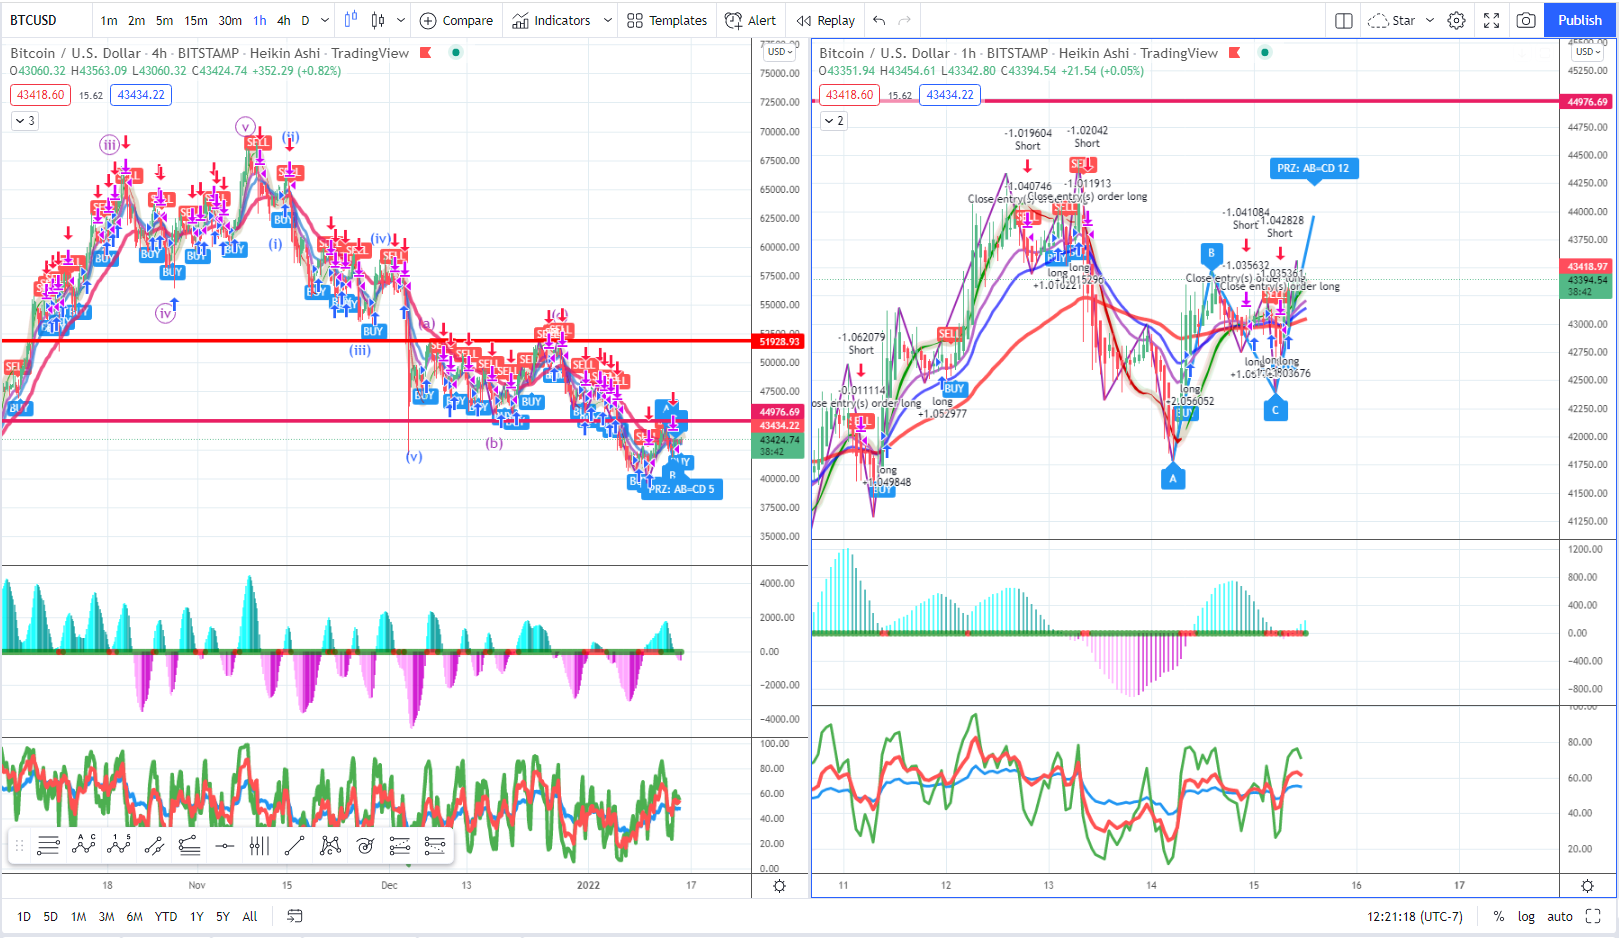Create an Alert

pos(750,20)
